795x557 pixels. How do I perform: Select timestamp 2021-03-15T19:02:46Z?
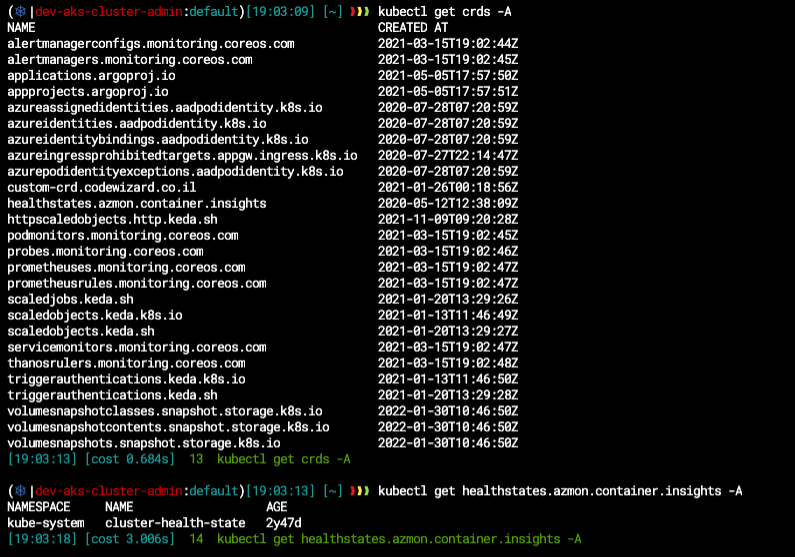(448, 251)
